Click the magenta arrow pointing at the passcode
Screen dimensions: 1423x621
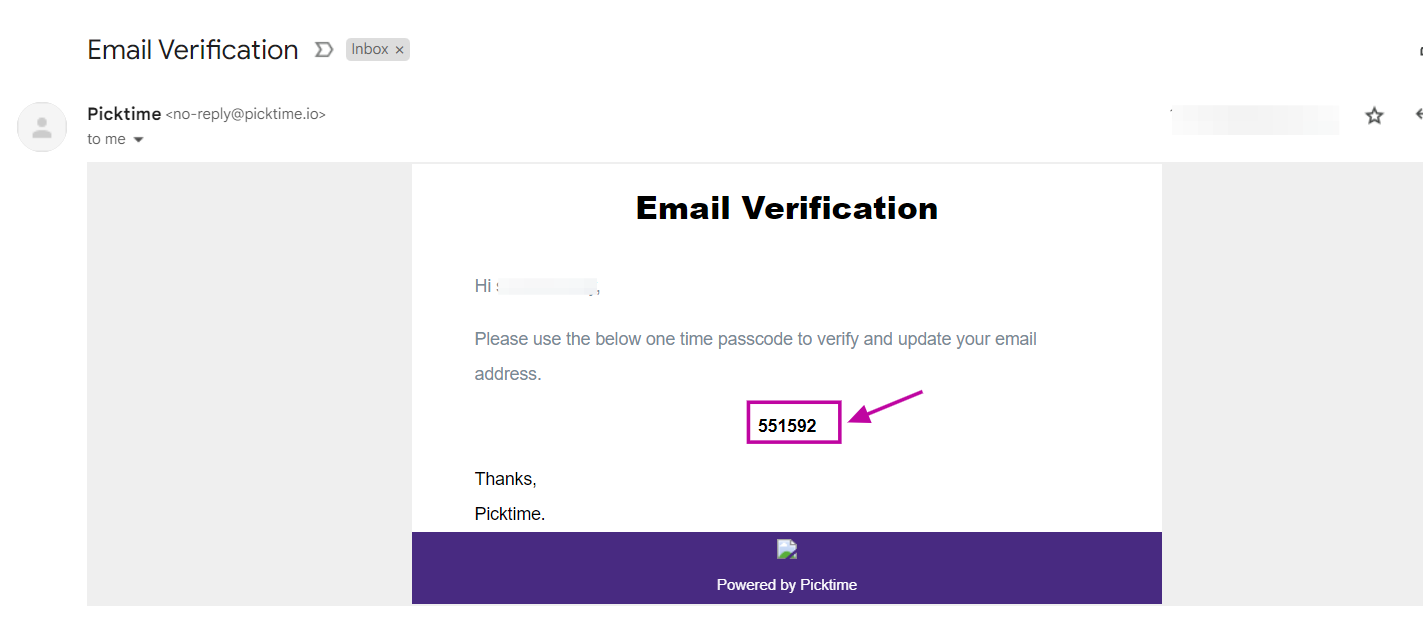coord(885,408)
